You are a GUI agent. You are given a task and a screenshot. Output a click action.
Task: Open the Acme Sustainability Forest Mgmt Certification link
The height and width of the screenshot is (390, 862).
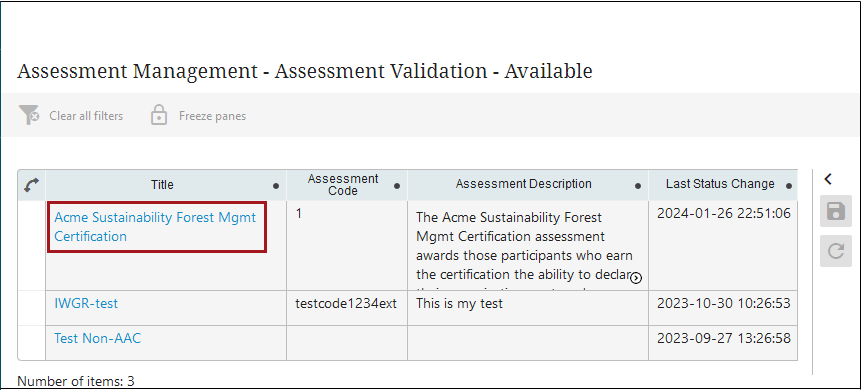[155, 227]
